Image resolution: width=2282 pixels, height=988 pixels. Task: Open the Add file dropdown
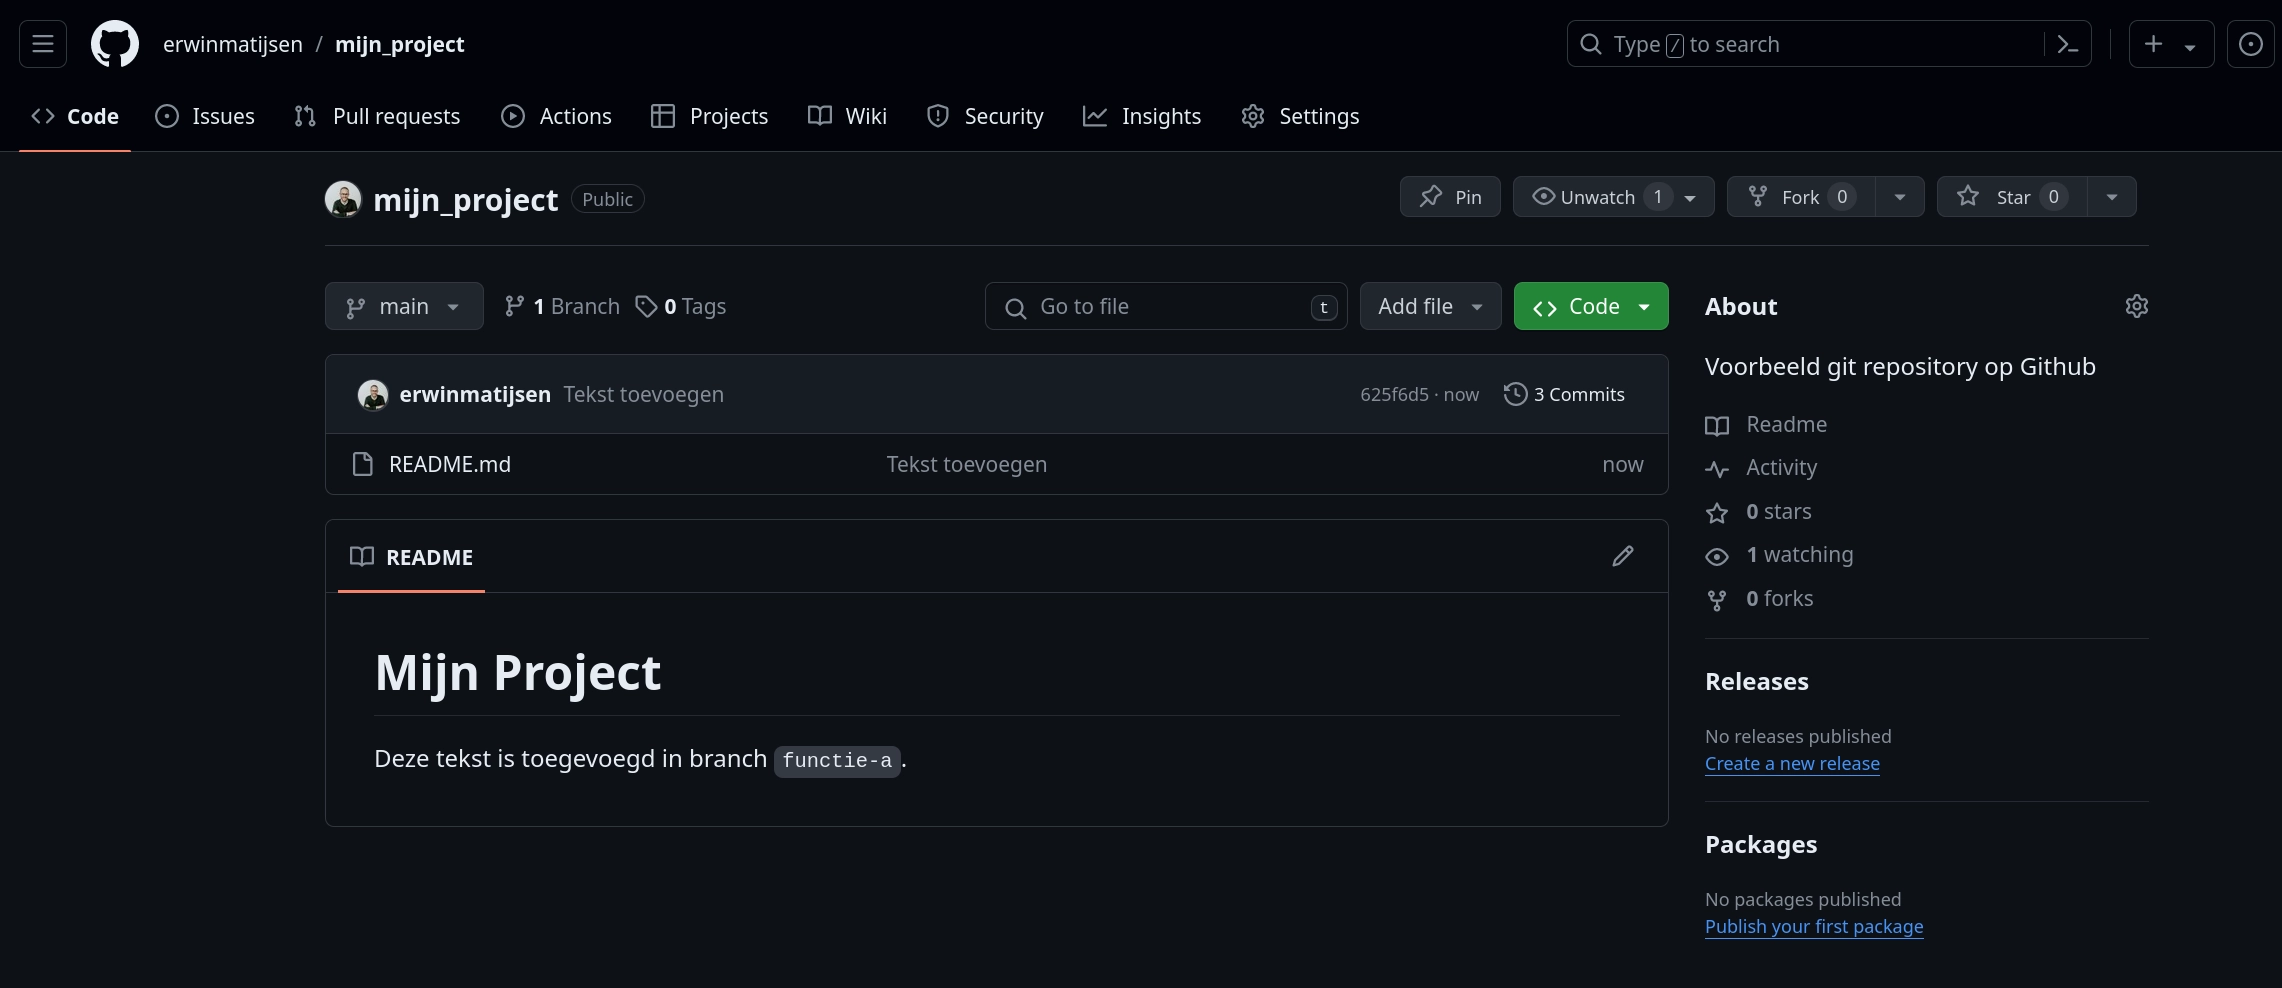tap(1431, 306)
